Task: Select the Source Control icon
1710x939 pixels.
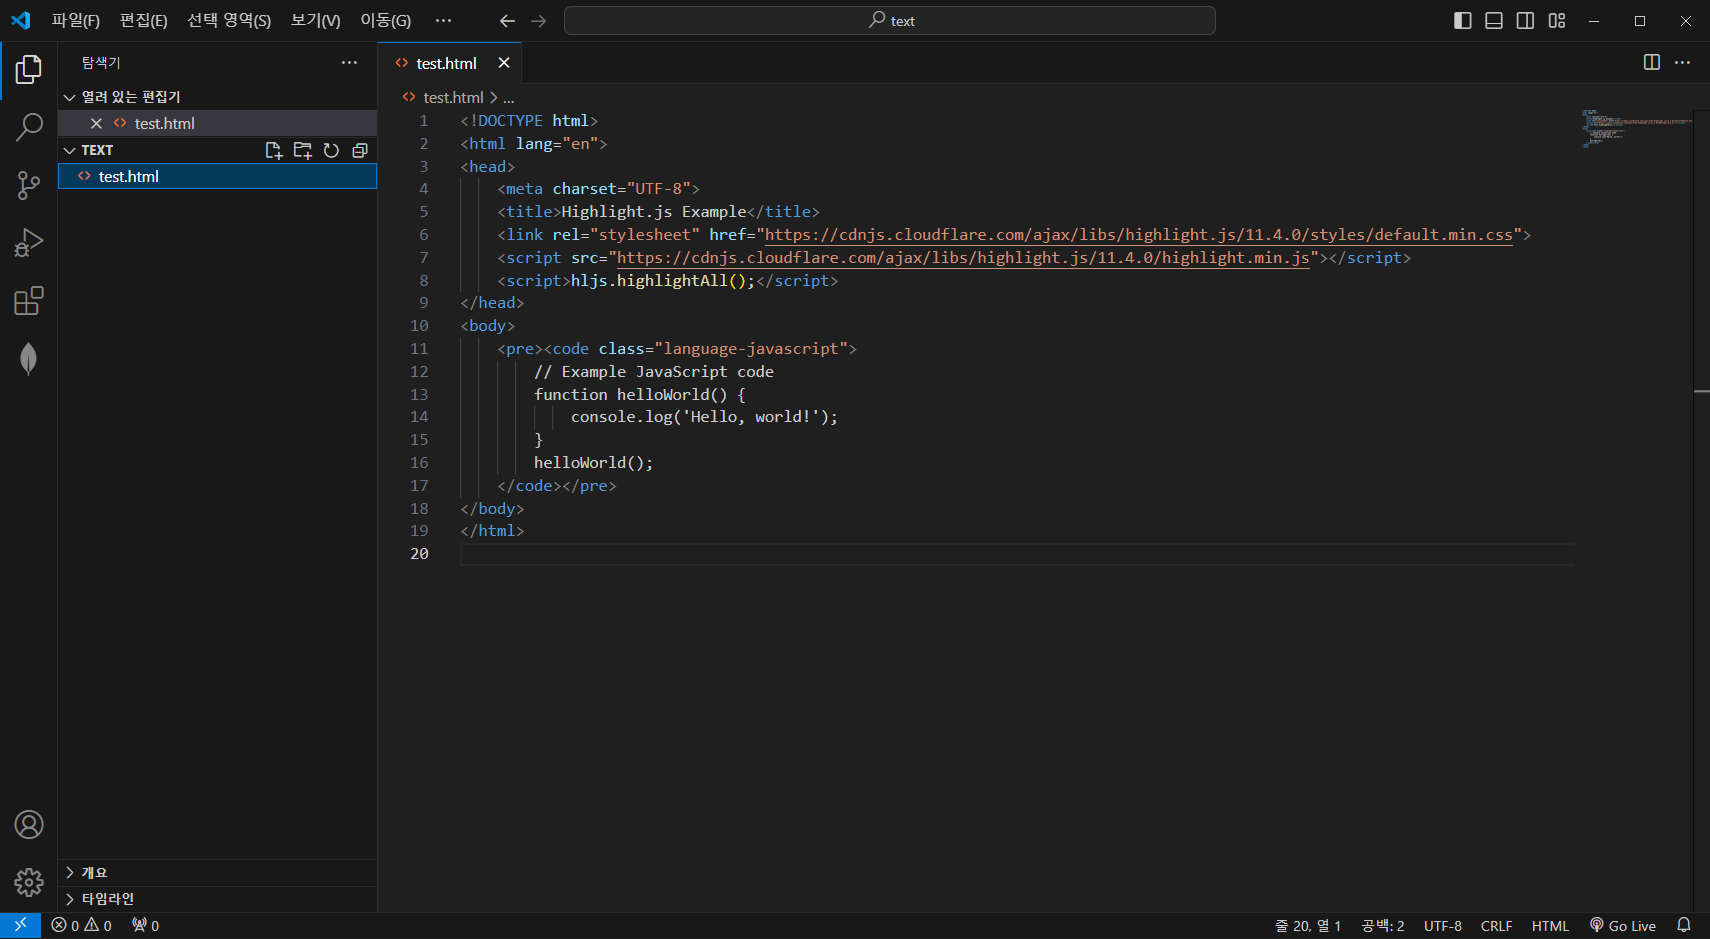Action: [29, 185]
